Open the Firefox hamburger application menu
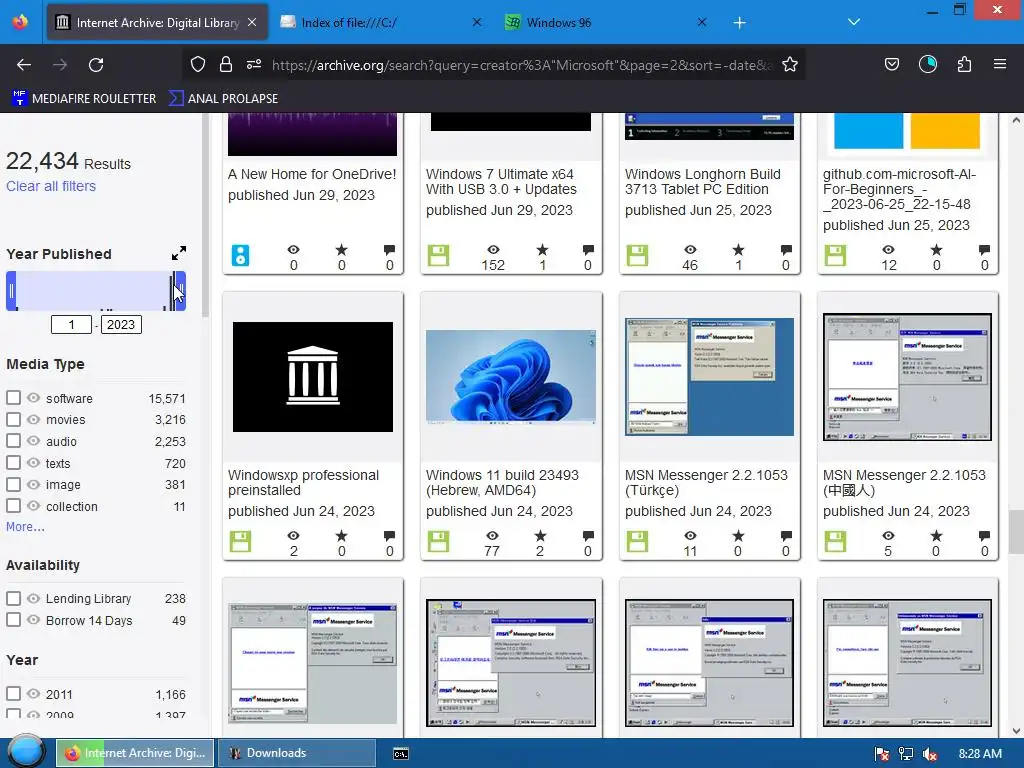 (1000, 65)
